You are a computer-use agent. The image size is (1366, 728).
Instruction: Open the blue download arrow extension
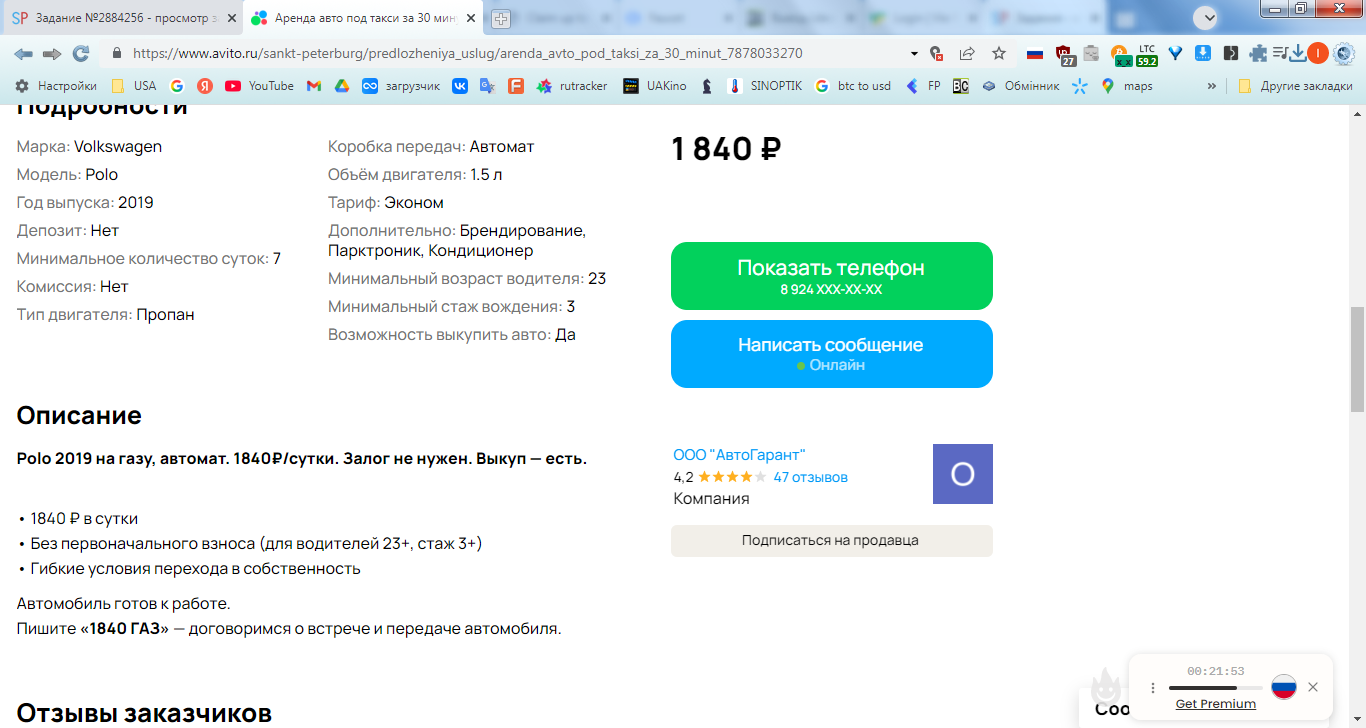(x=1204, y=53)
